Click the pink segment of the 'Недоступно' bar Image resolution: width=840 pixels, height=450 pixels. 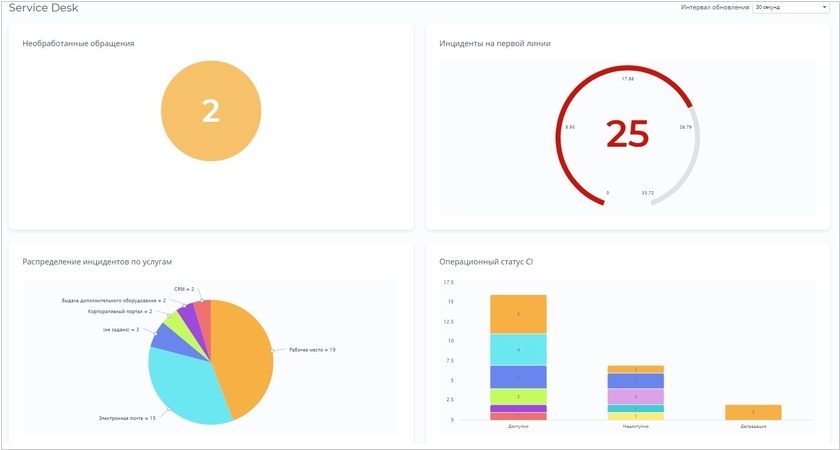tap(635, 396)
